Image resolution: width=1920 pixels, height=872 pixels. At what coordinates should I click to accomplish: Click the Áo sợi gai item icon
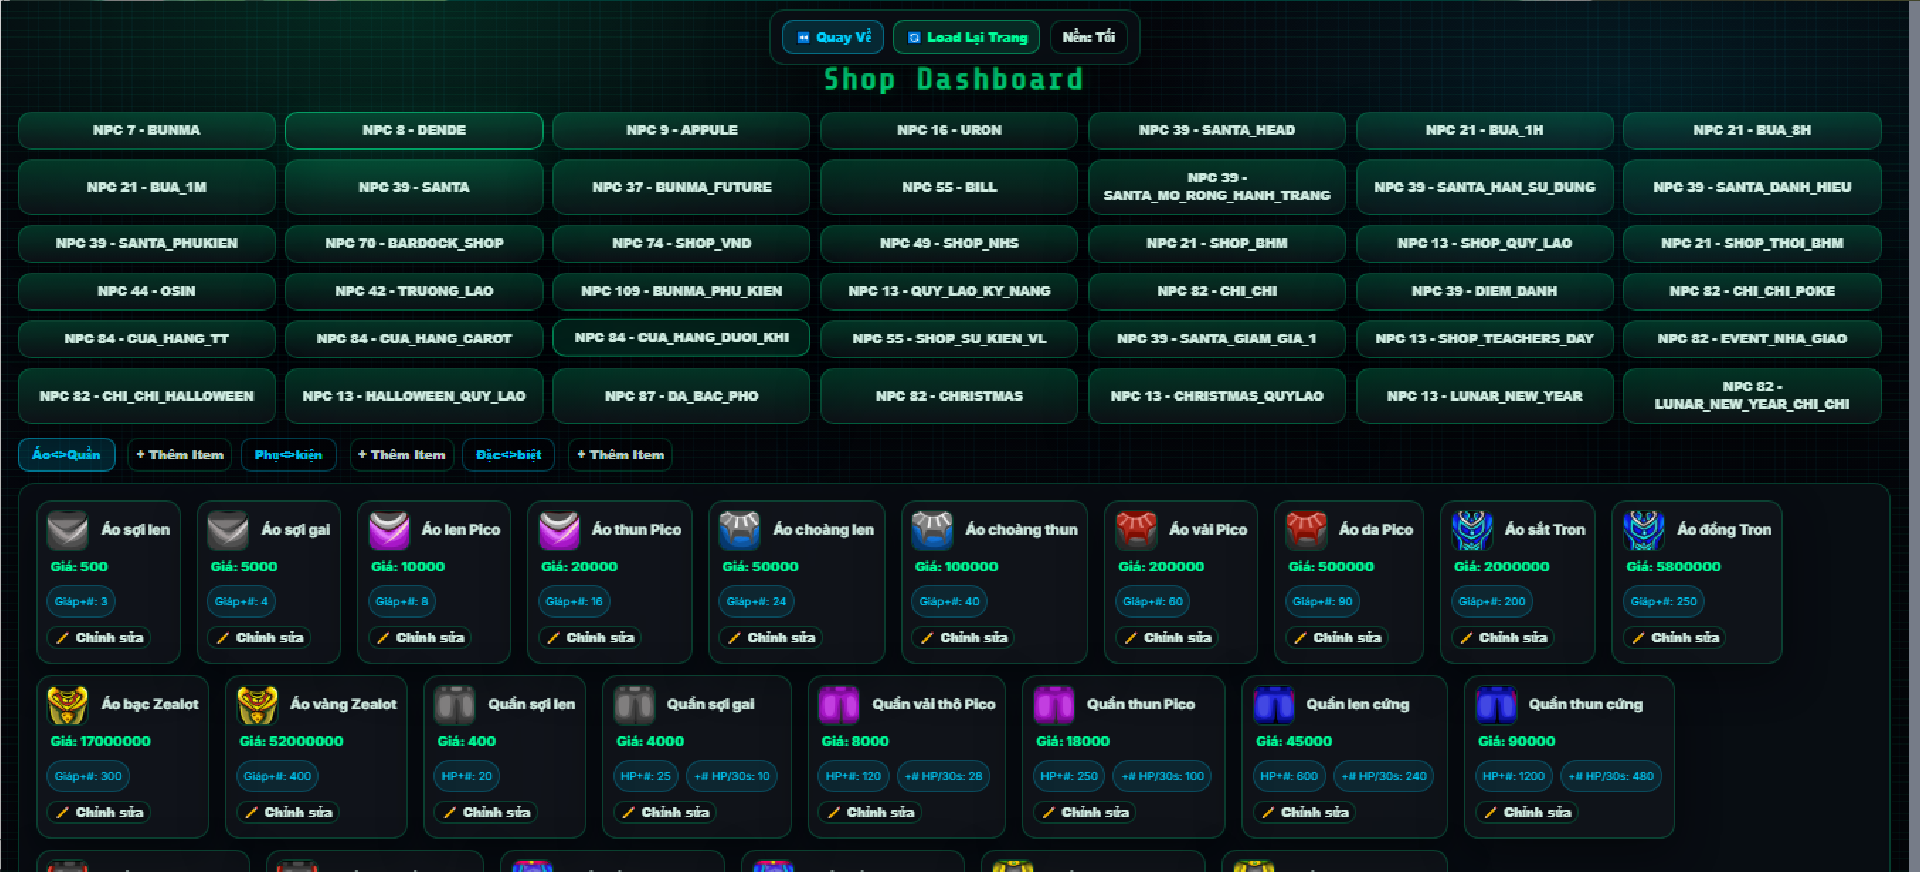[x=228, y=530]
